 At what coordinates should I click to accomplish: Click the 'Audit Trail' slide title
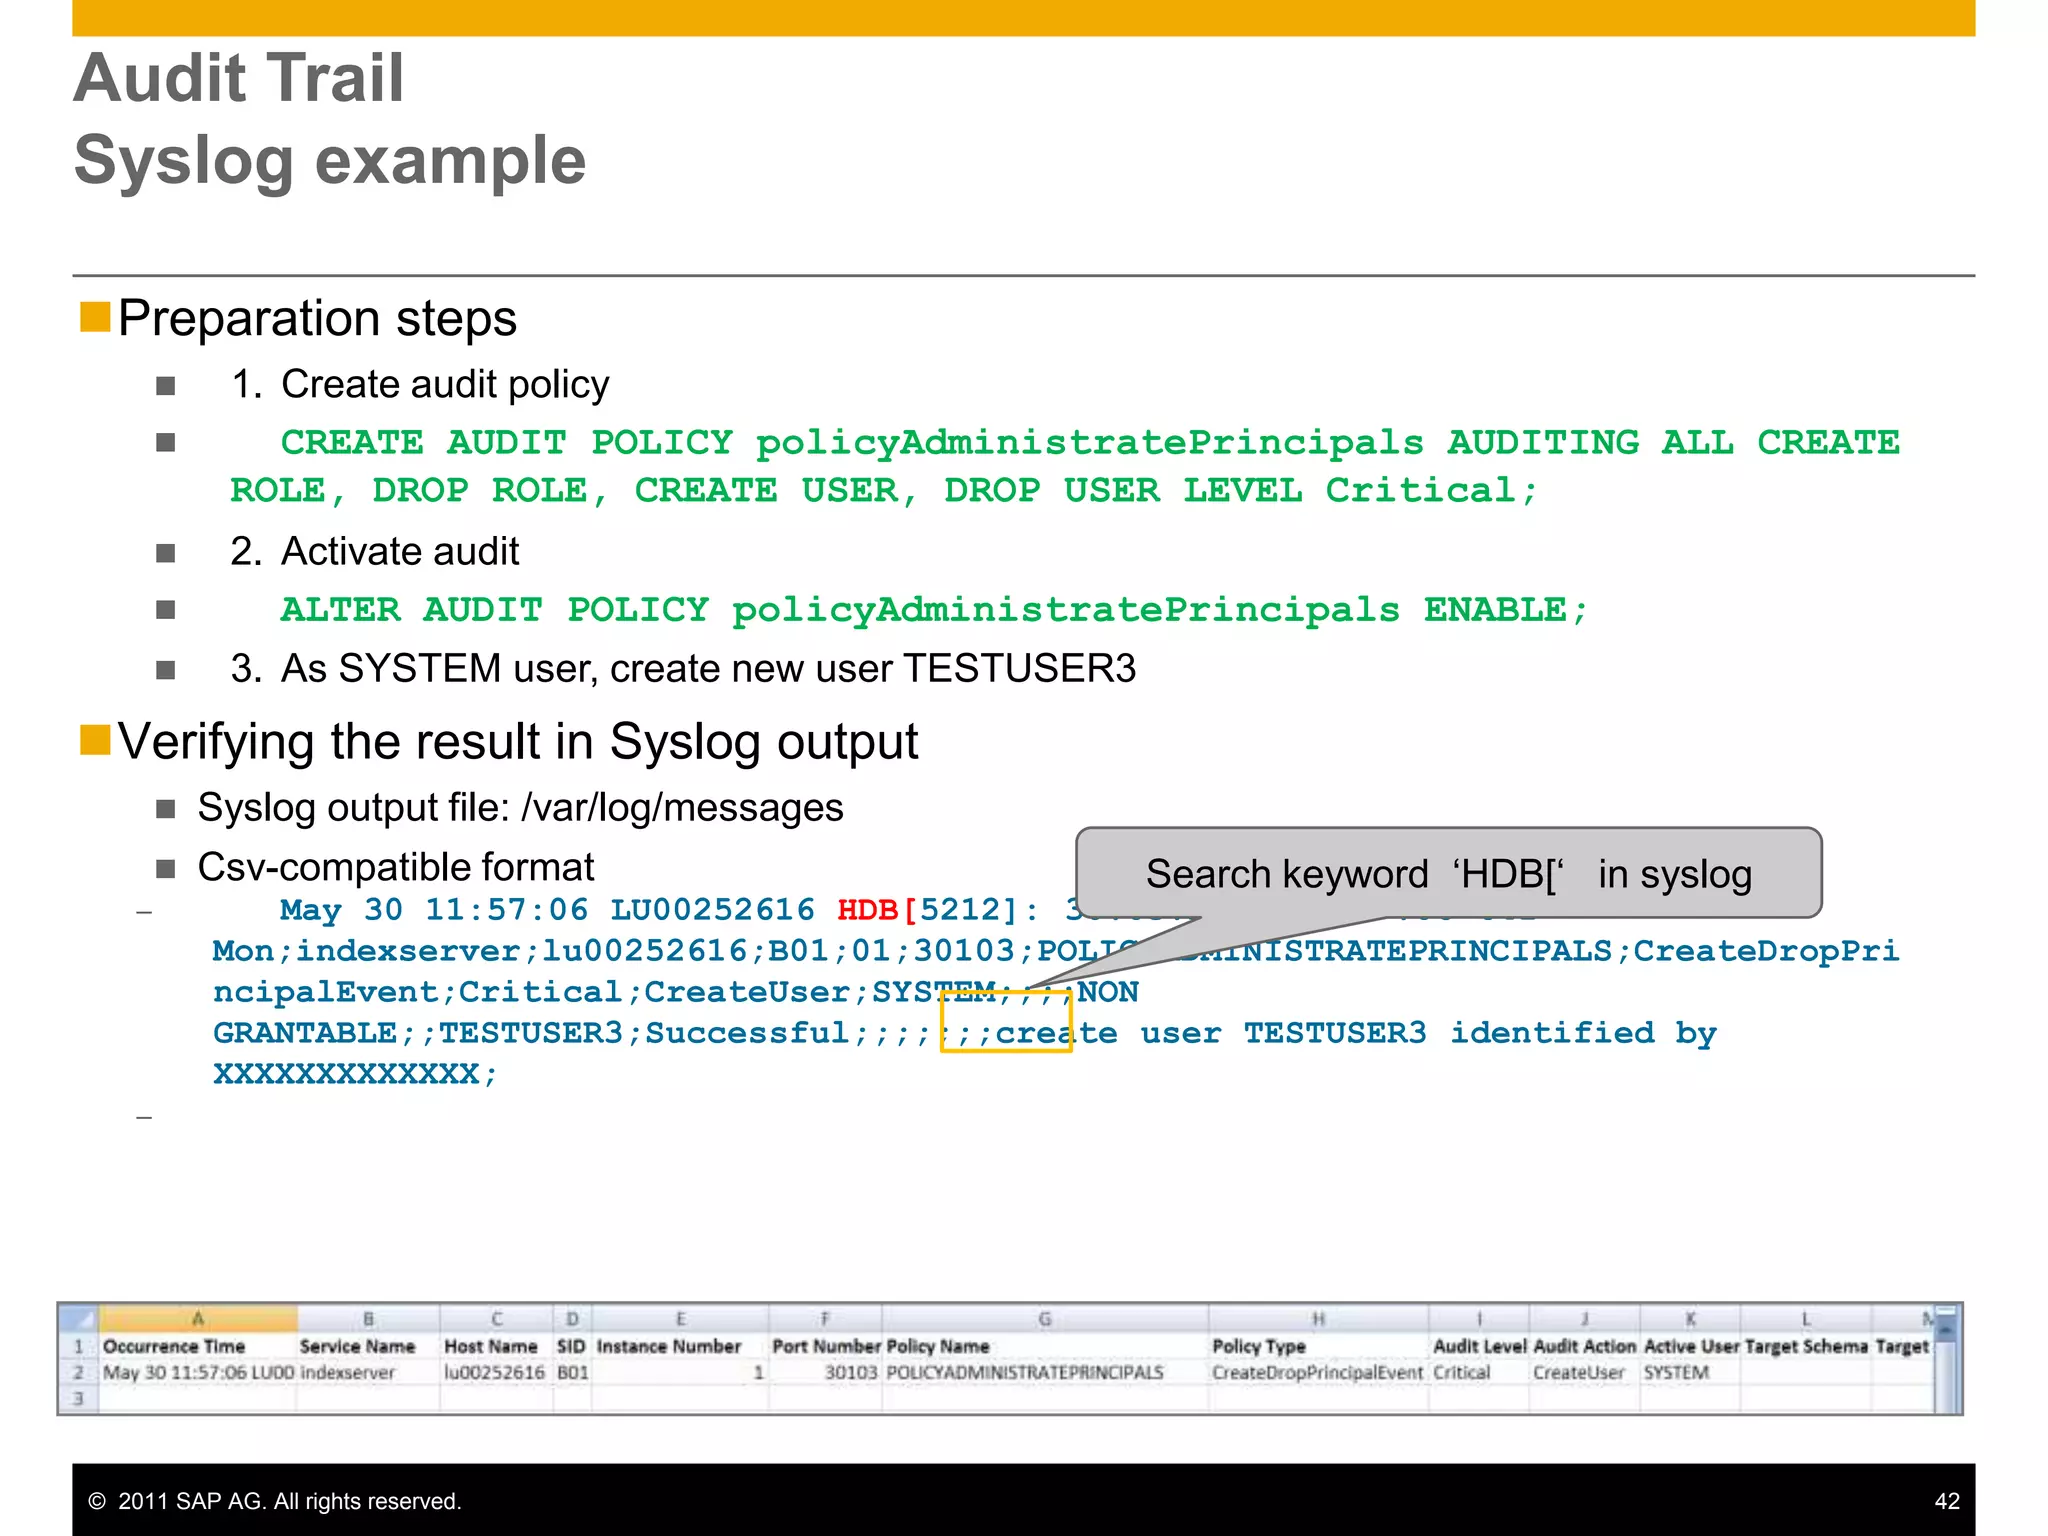(239, 78)
